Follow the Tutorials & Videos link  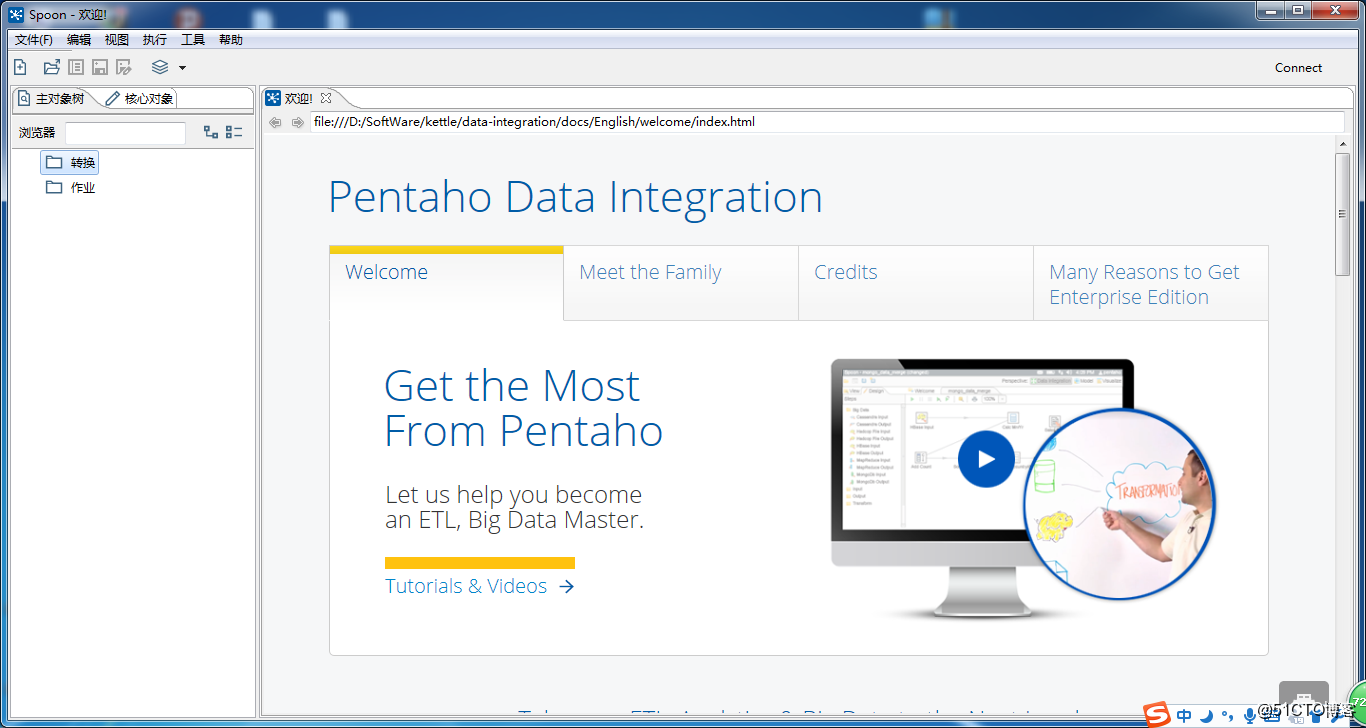tap(480, 586)
